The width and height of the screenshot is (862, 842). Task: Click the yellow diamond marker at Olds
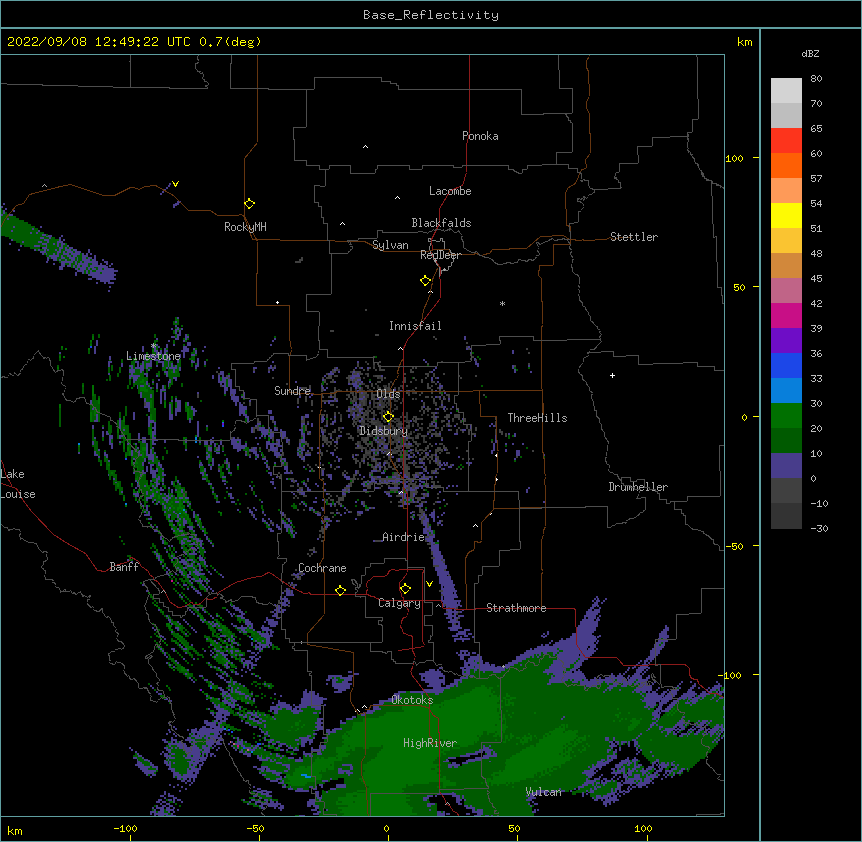coord(389,417)
